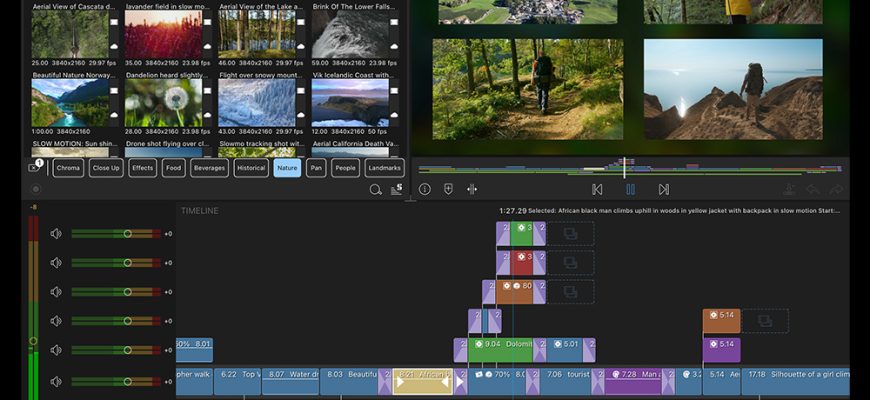The height and width of the screenshot is (400, 870).
Task: Toggle the Chroma tag filter
Action: [x=68, y=168]
